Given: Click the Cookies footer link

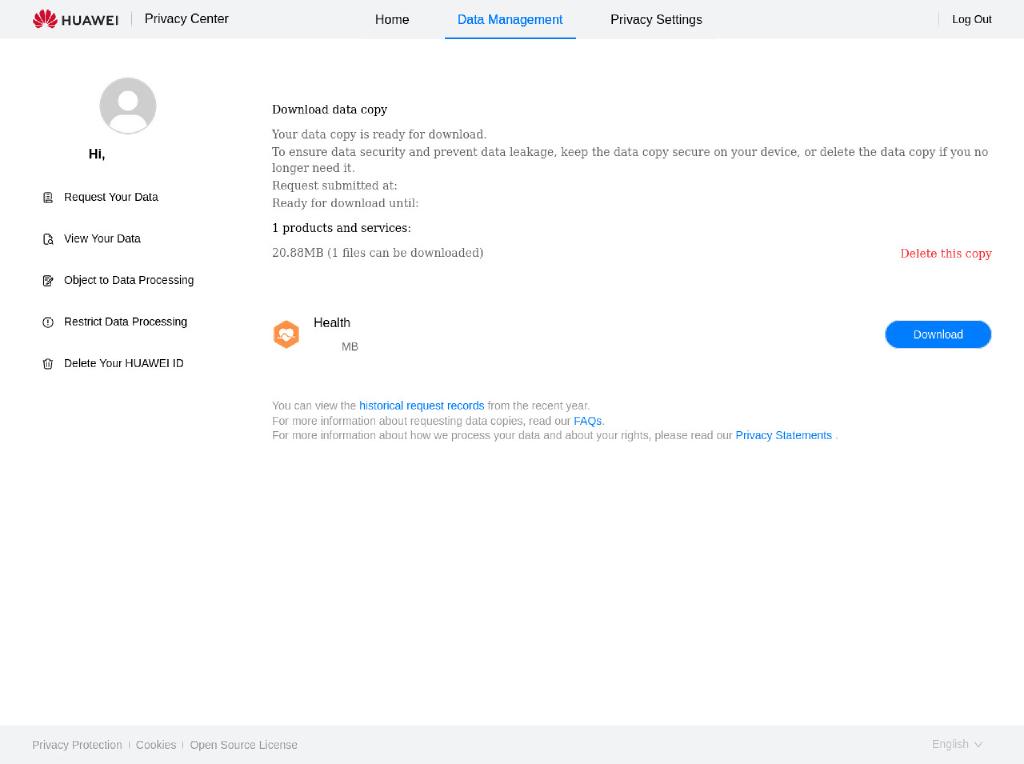Looking at the screenshot, I should 156,744.
